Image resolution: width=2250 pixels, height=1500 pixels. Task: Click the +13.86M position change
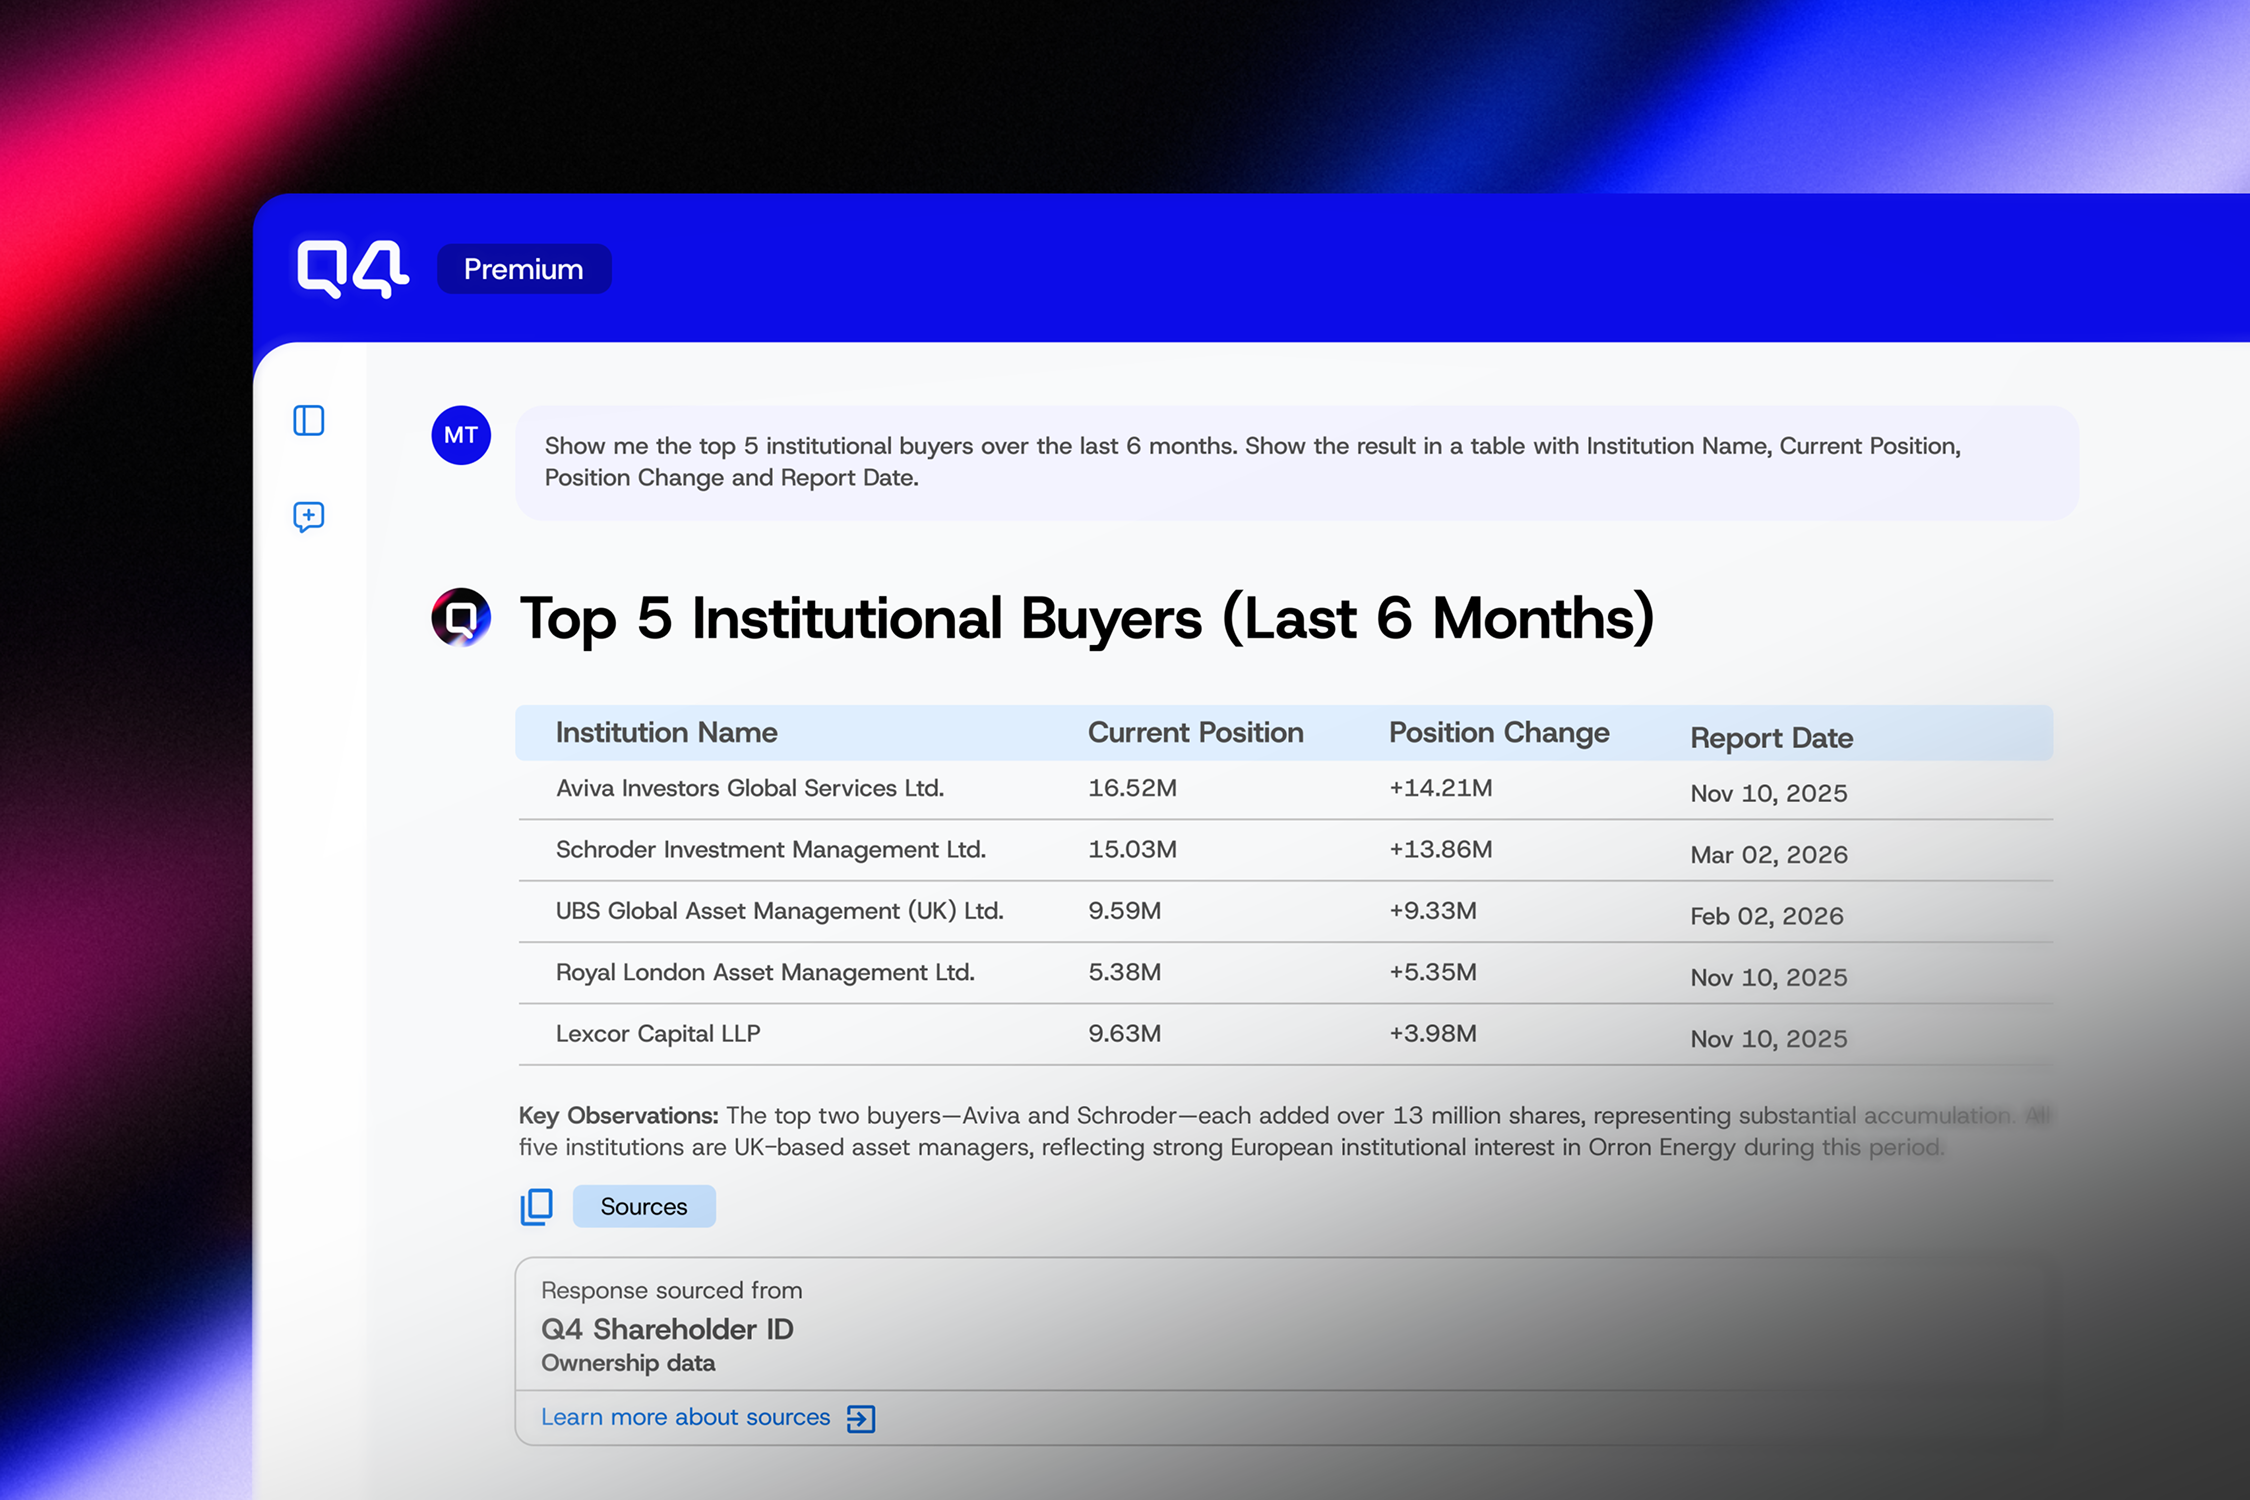(x=1441, y=849)
